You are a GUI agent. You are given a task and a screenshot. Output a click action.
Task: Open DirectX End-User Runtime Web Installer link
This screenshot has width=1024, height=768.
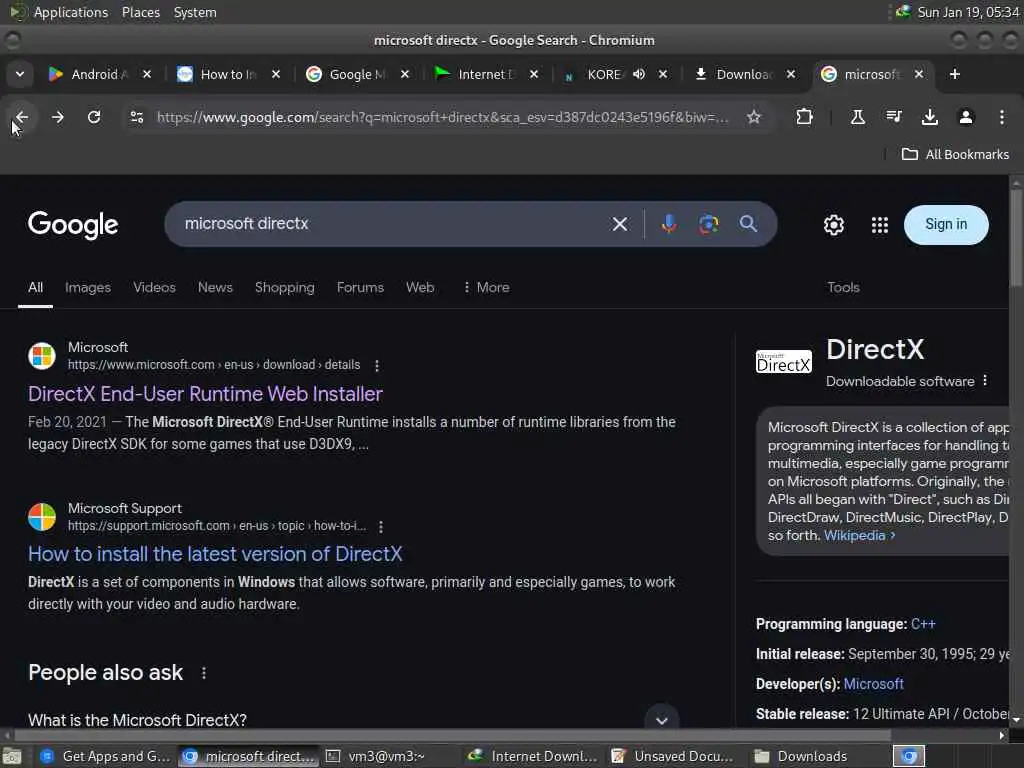(x=205, y=394)
